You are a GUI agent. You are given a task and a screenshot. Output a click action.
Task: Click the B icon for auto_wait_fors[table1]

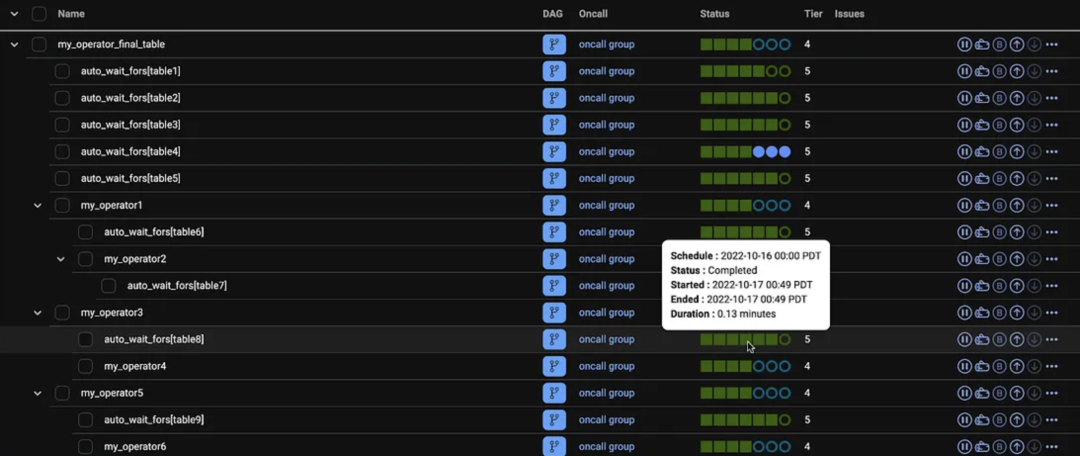point(999,72)
